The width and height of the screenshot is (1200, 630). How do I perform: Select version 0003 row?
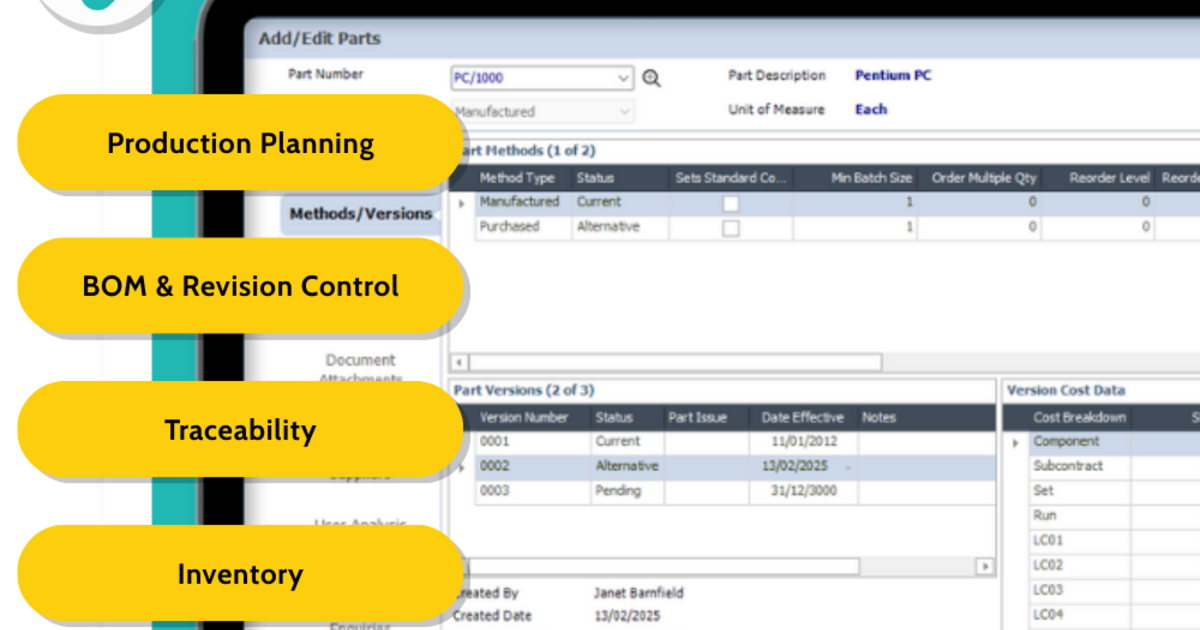click(723, 492)
